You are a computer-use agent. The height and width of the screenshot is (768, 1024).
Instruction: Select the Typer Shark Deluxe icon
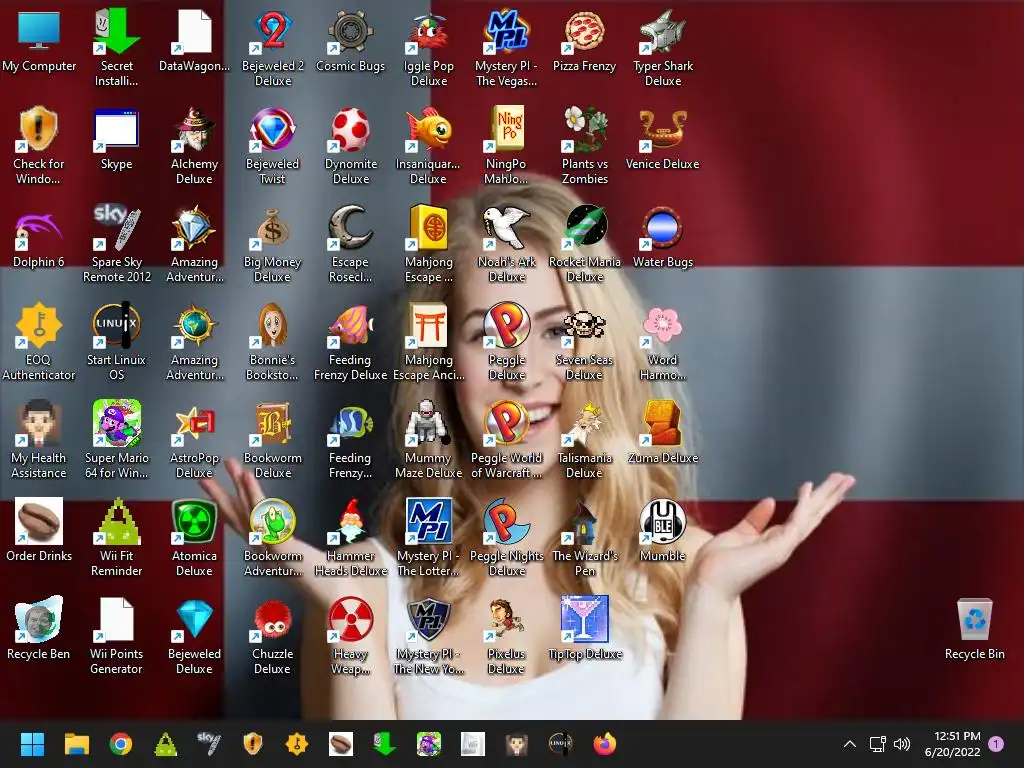pos(662,31)
